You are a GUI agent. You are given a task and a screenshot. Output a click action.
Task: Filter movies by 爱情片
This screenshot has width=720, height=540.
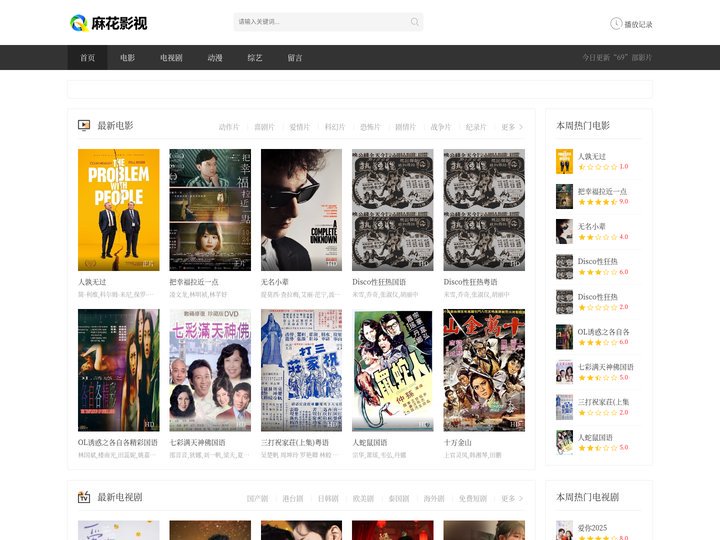tap(299, 127)
